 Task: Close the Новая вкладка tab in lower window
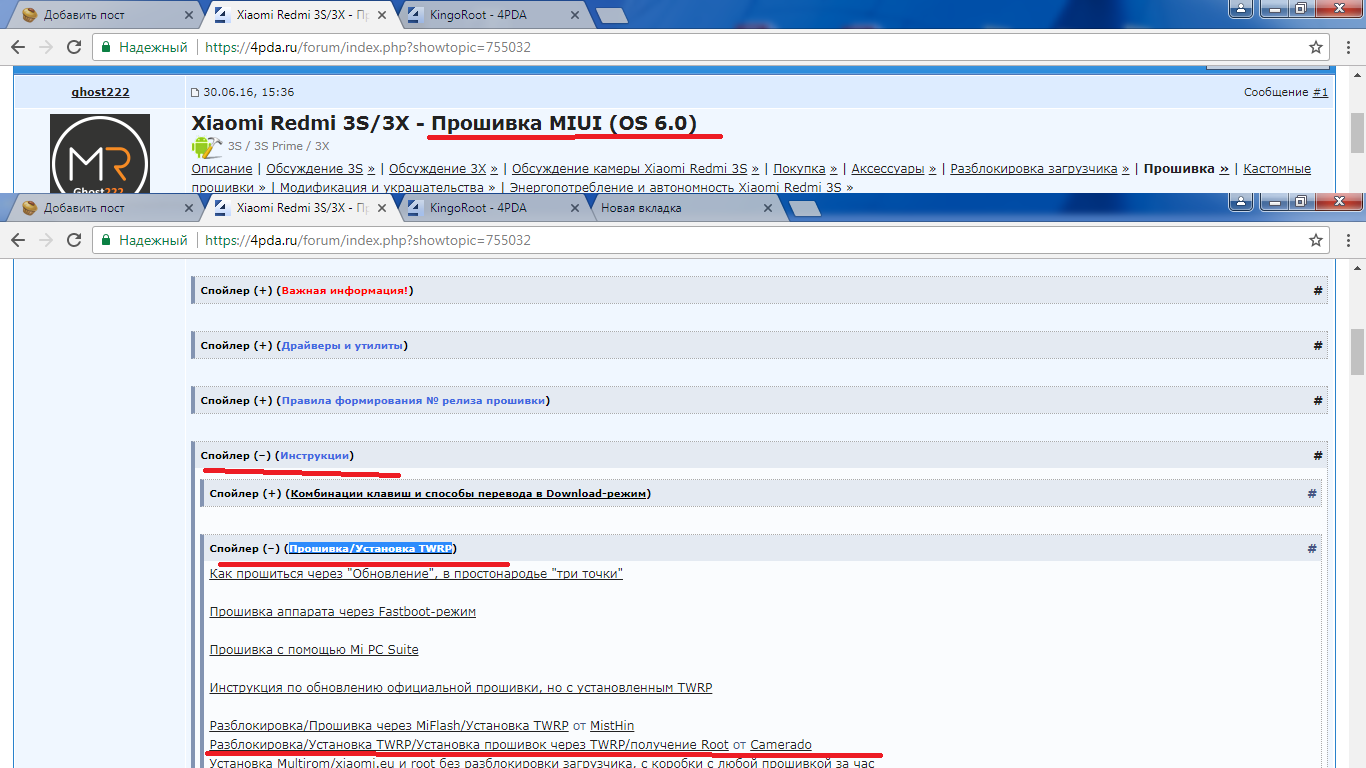(x=767, y=208)
